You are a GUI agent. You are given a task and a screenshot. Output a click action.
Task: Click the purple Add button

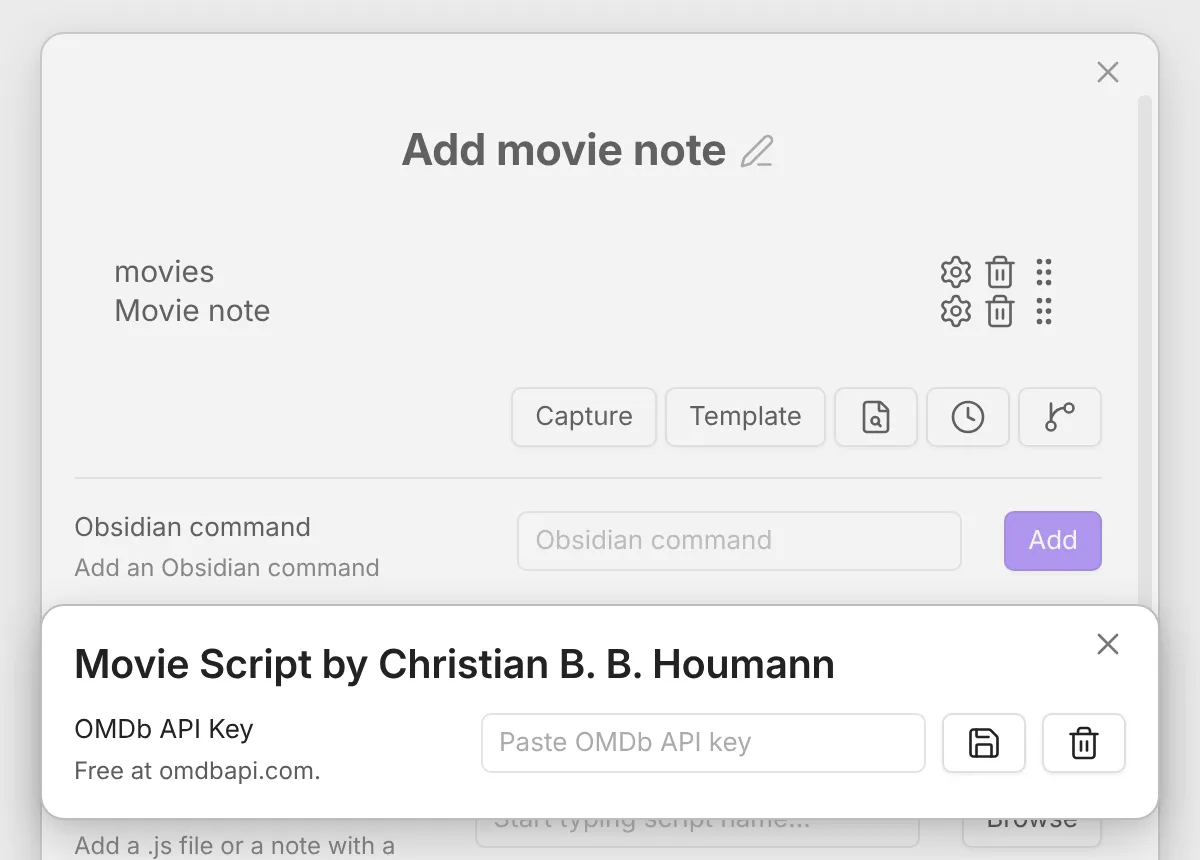point(1053,541)
